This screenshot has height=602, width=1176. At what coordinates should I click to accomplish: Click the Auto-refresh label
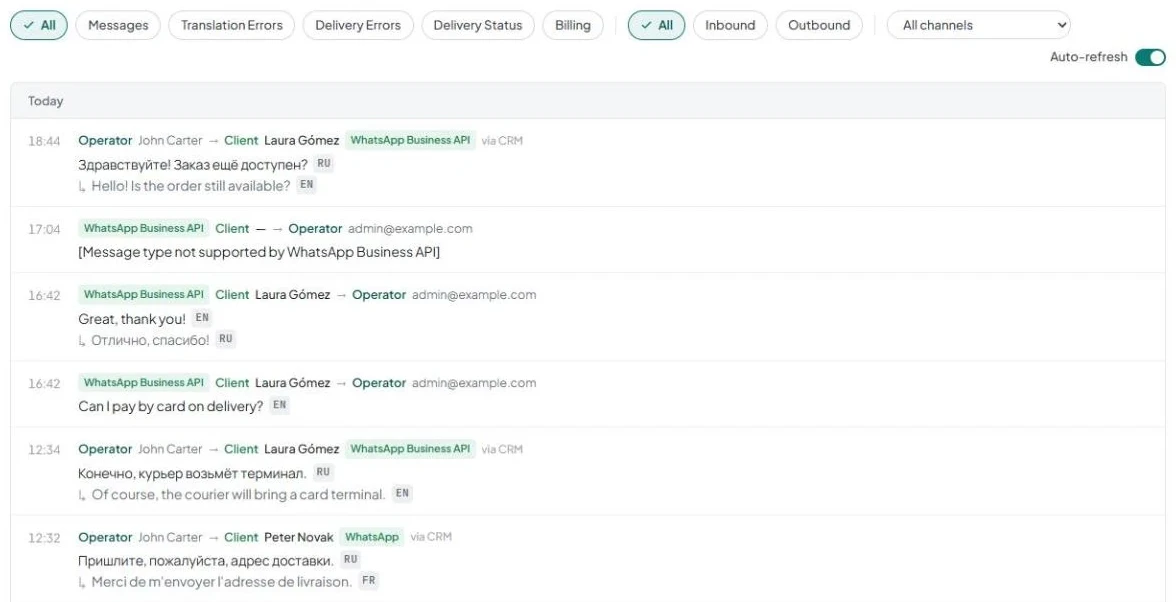tap(1088, 57)
